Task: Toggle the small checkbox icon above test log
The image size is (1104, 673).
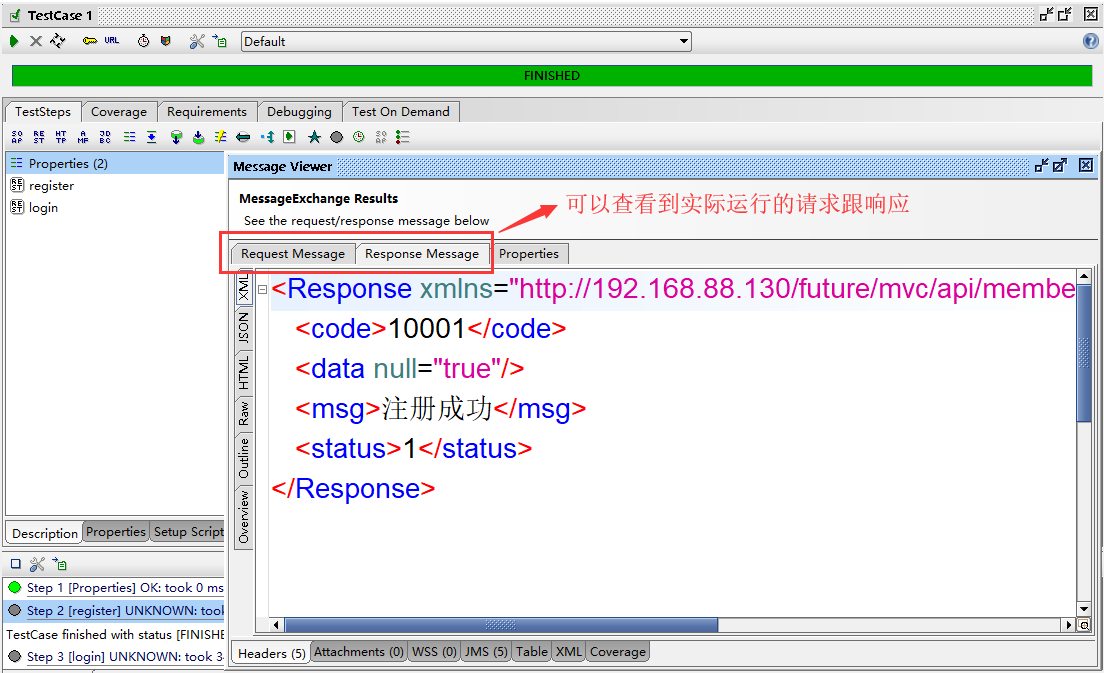Action: pos(15,564)
